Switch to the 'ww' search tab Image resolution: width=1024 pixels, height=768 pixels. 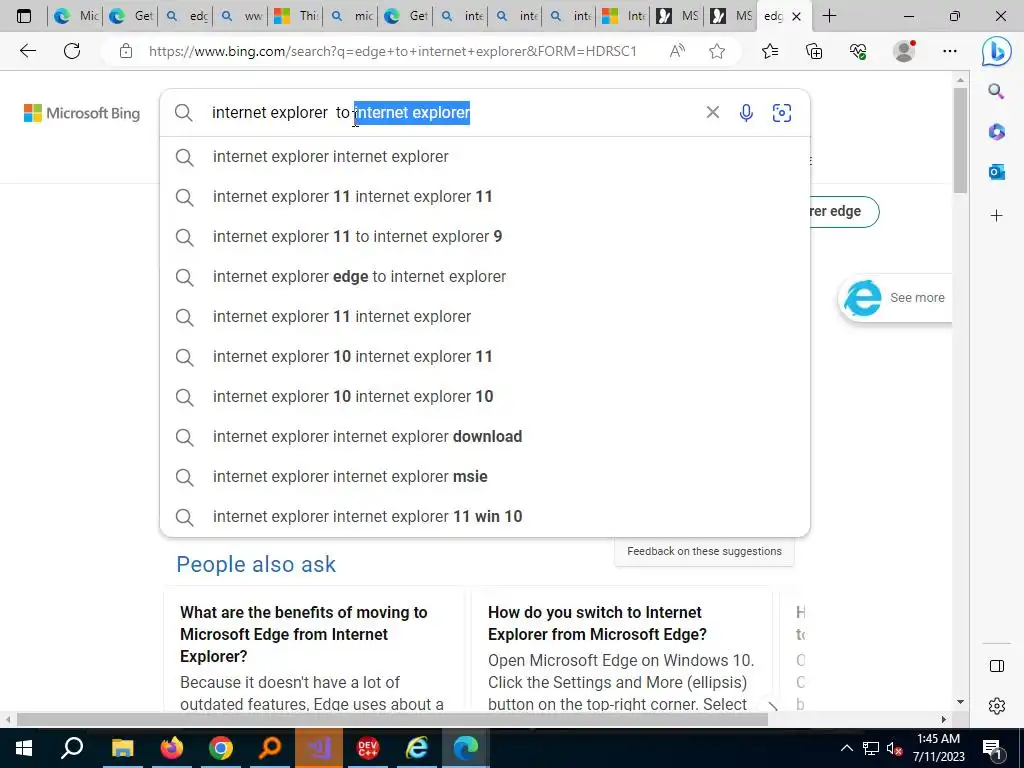tap(240, 16)
